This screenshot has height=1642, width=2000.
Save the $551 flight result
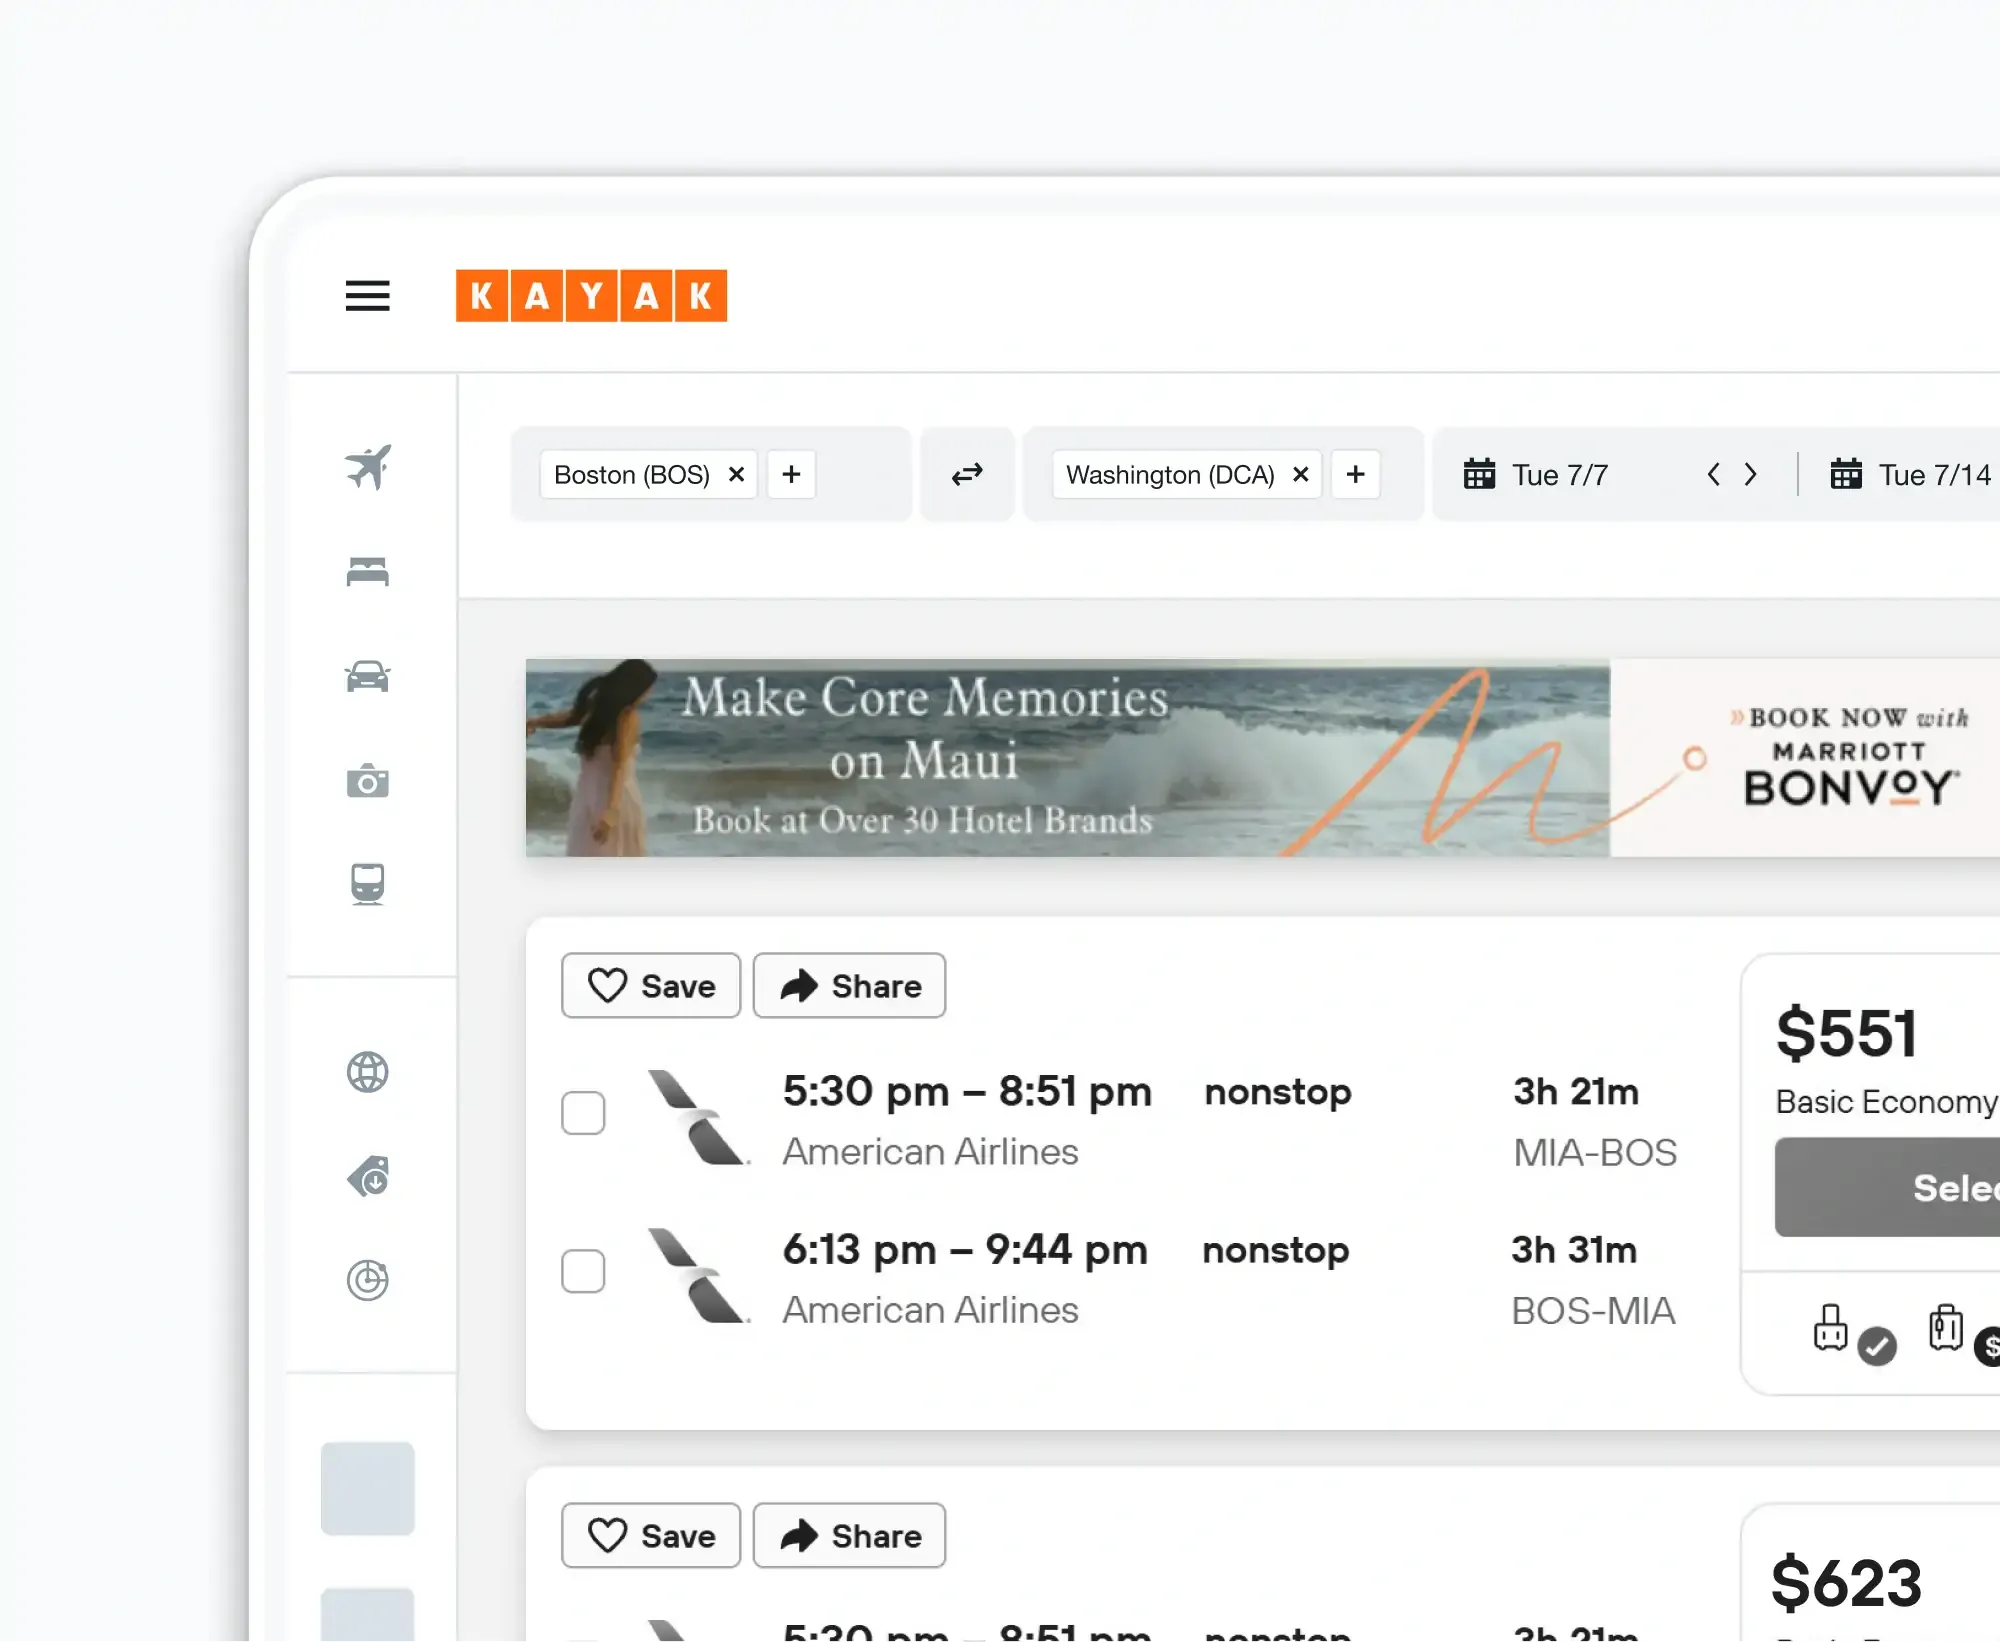(x=651, y=986)
